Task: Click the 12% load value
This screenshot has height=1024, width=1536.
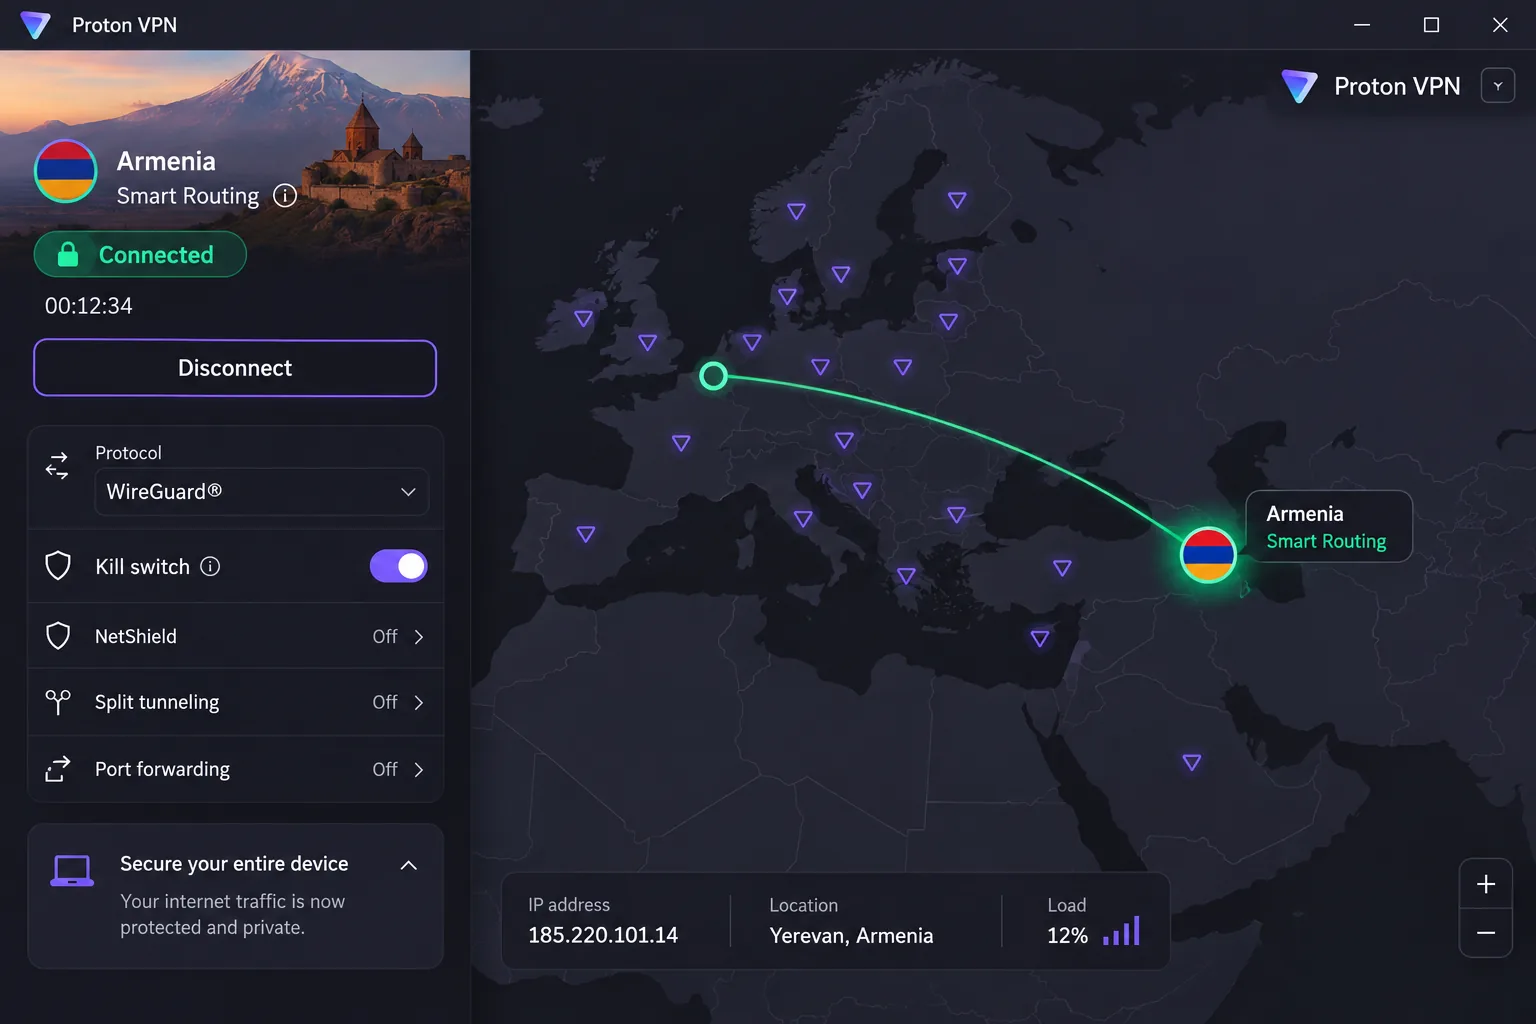Action: (x=1067, y=935)
